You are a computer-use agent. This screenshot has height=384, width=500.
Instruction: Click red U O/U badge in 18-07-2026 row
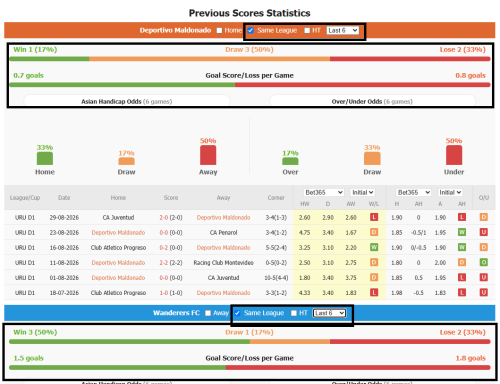[484, 292]
